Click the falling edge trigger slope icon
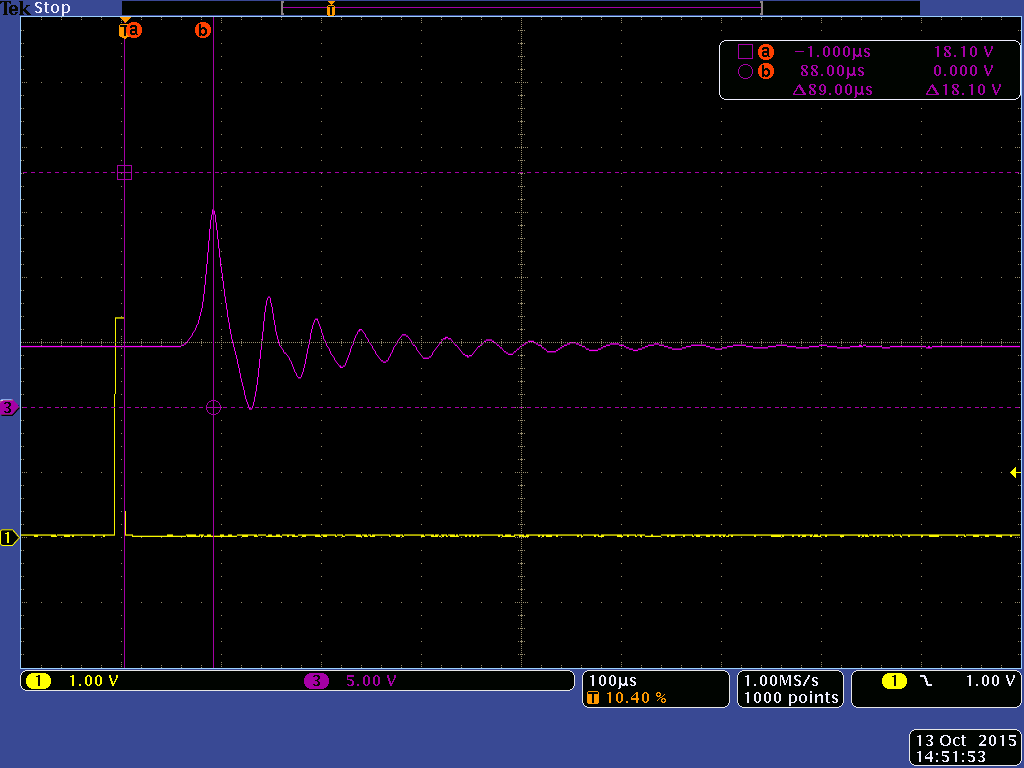Viewport: 1024px width, 768px height. point(927,681)
